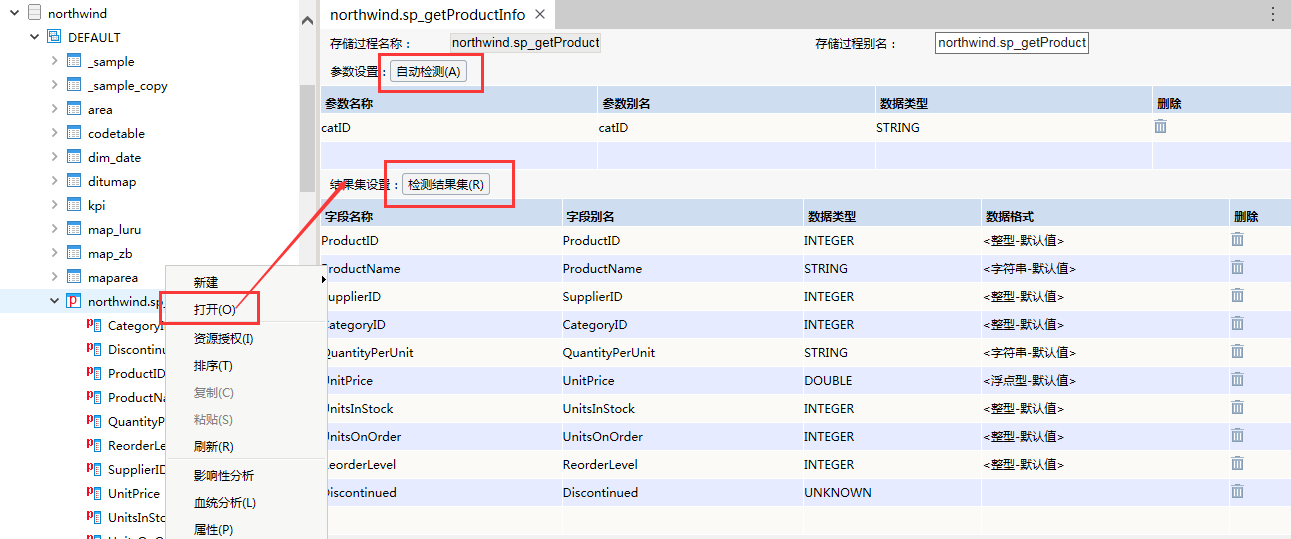Click trash icon in ProductID row
Viewport: 1291px width, 539px height.
1237,240
